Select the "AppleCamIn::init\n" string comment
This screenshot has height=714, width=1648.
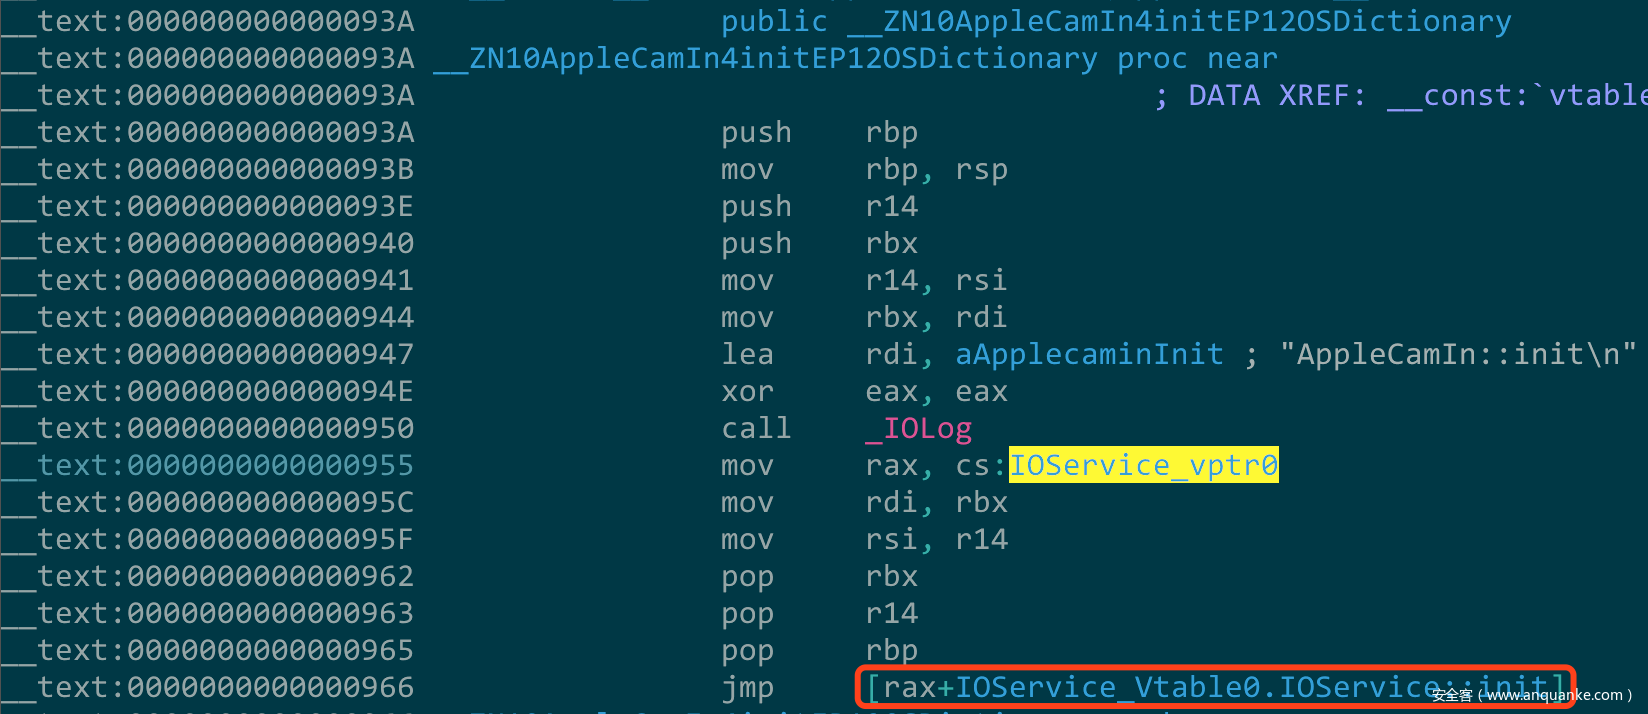(x=1458, y=354)
